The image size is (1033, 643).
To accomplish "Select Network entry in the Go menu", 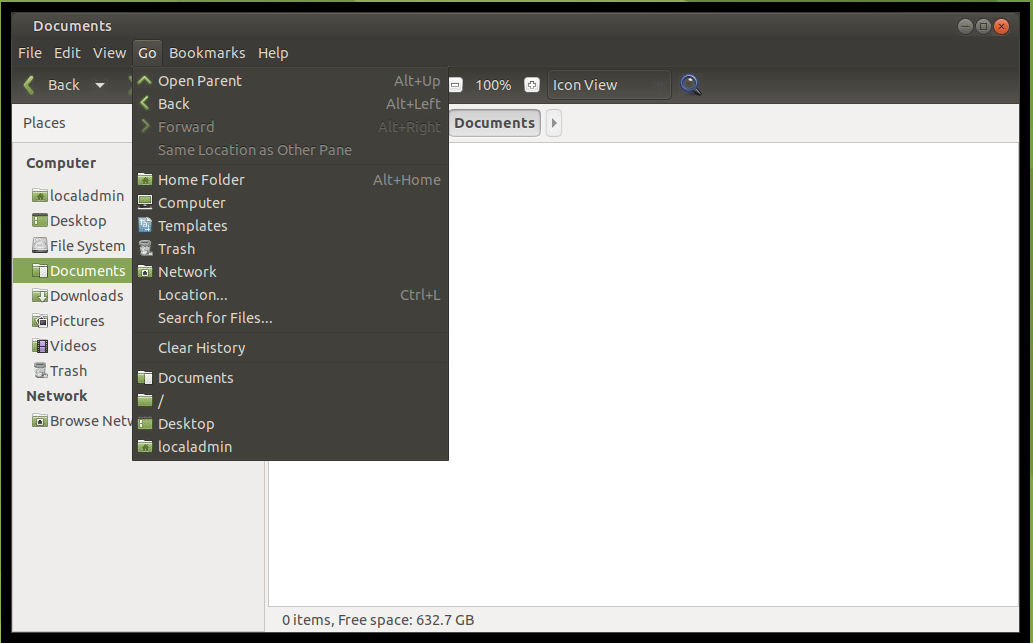I will (187, 272).
